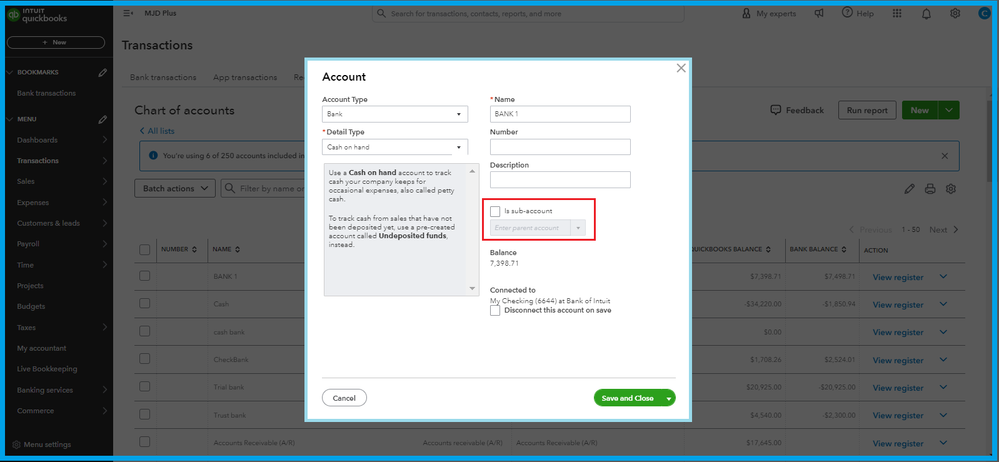View register for Trust bank
The height and width of the screenshot is (462, 999).
898,415
